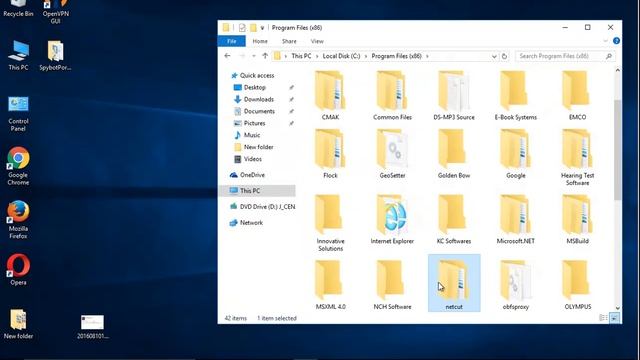Select the OLYMPUS folder

pos(577,285)
